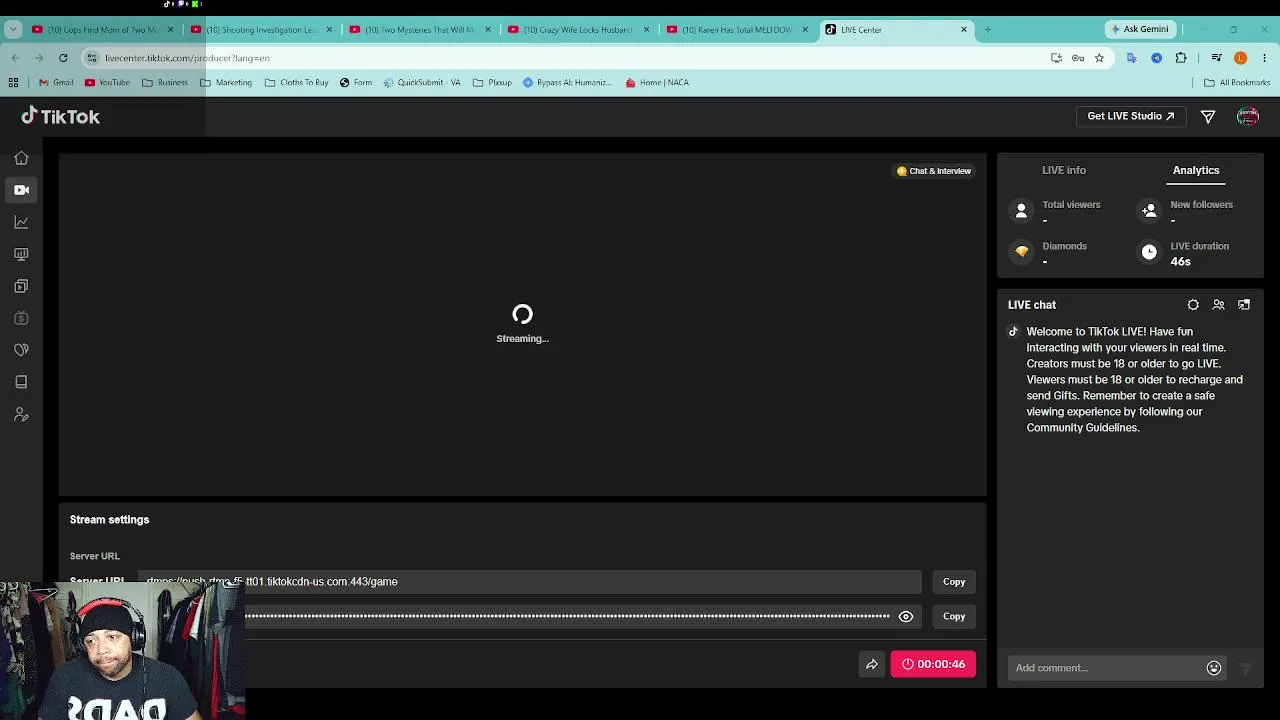Open the Marketing bookmarks folder

pos(226,83)
